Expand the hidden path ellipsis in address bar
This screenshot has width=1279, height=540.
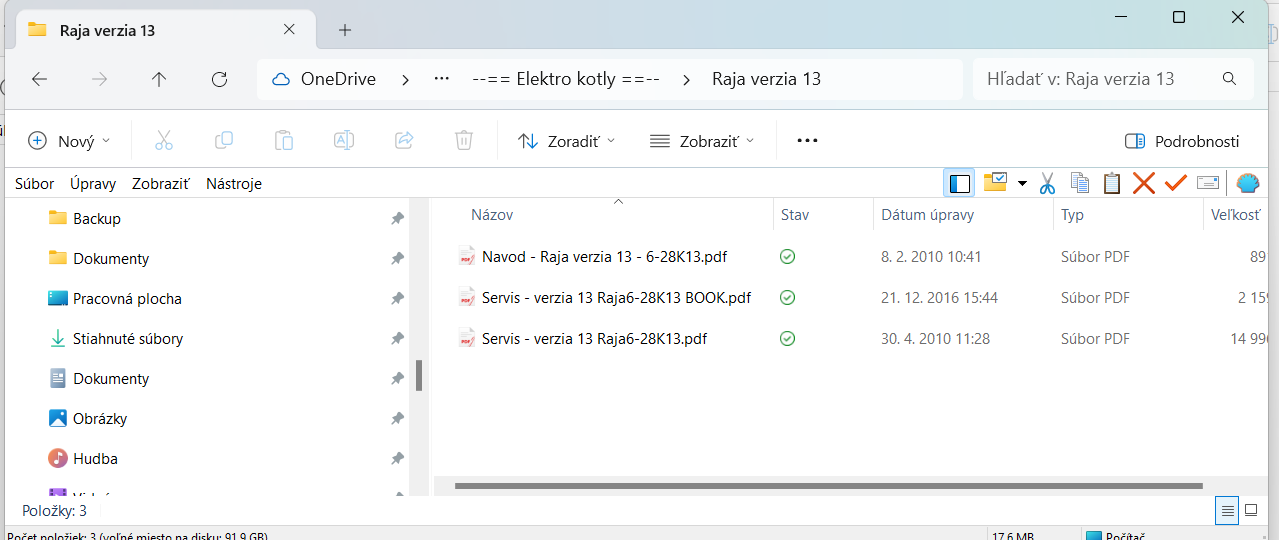(x=442, y=79)
